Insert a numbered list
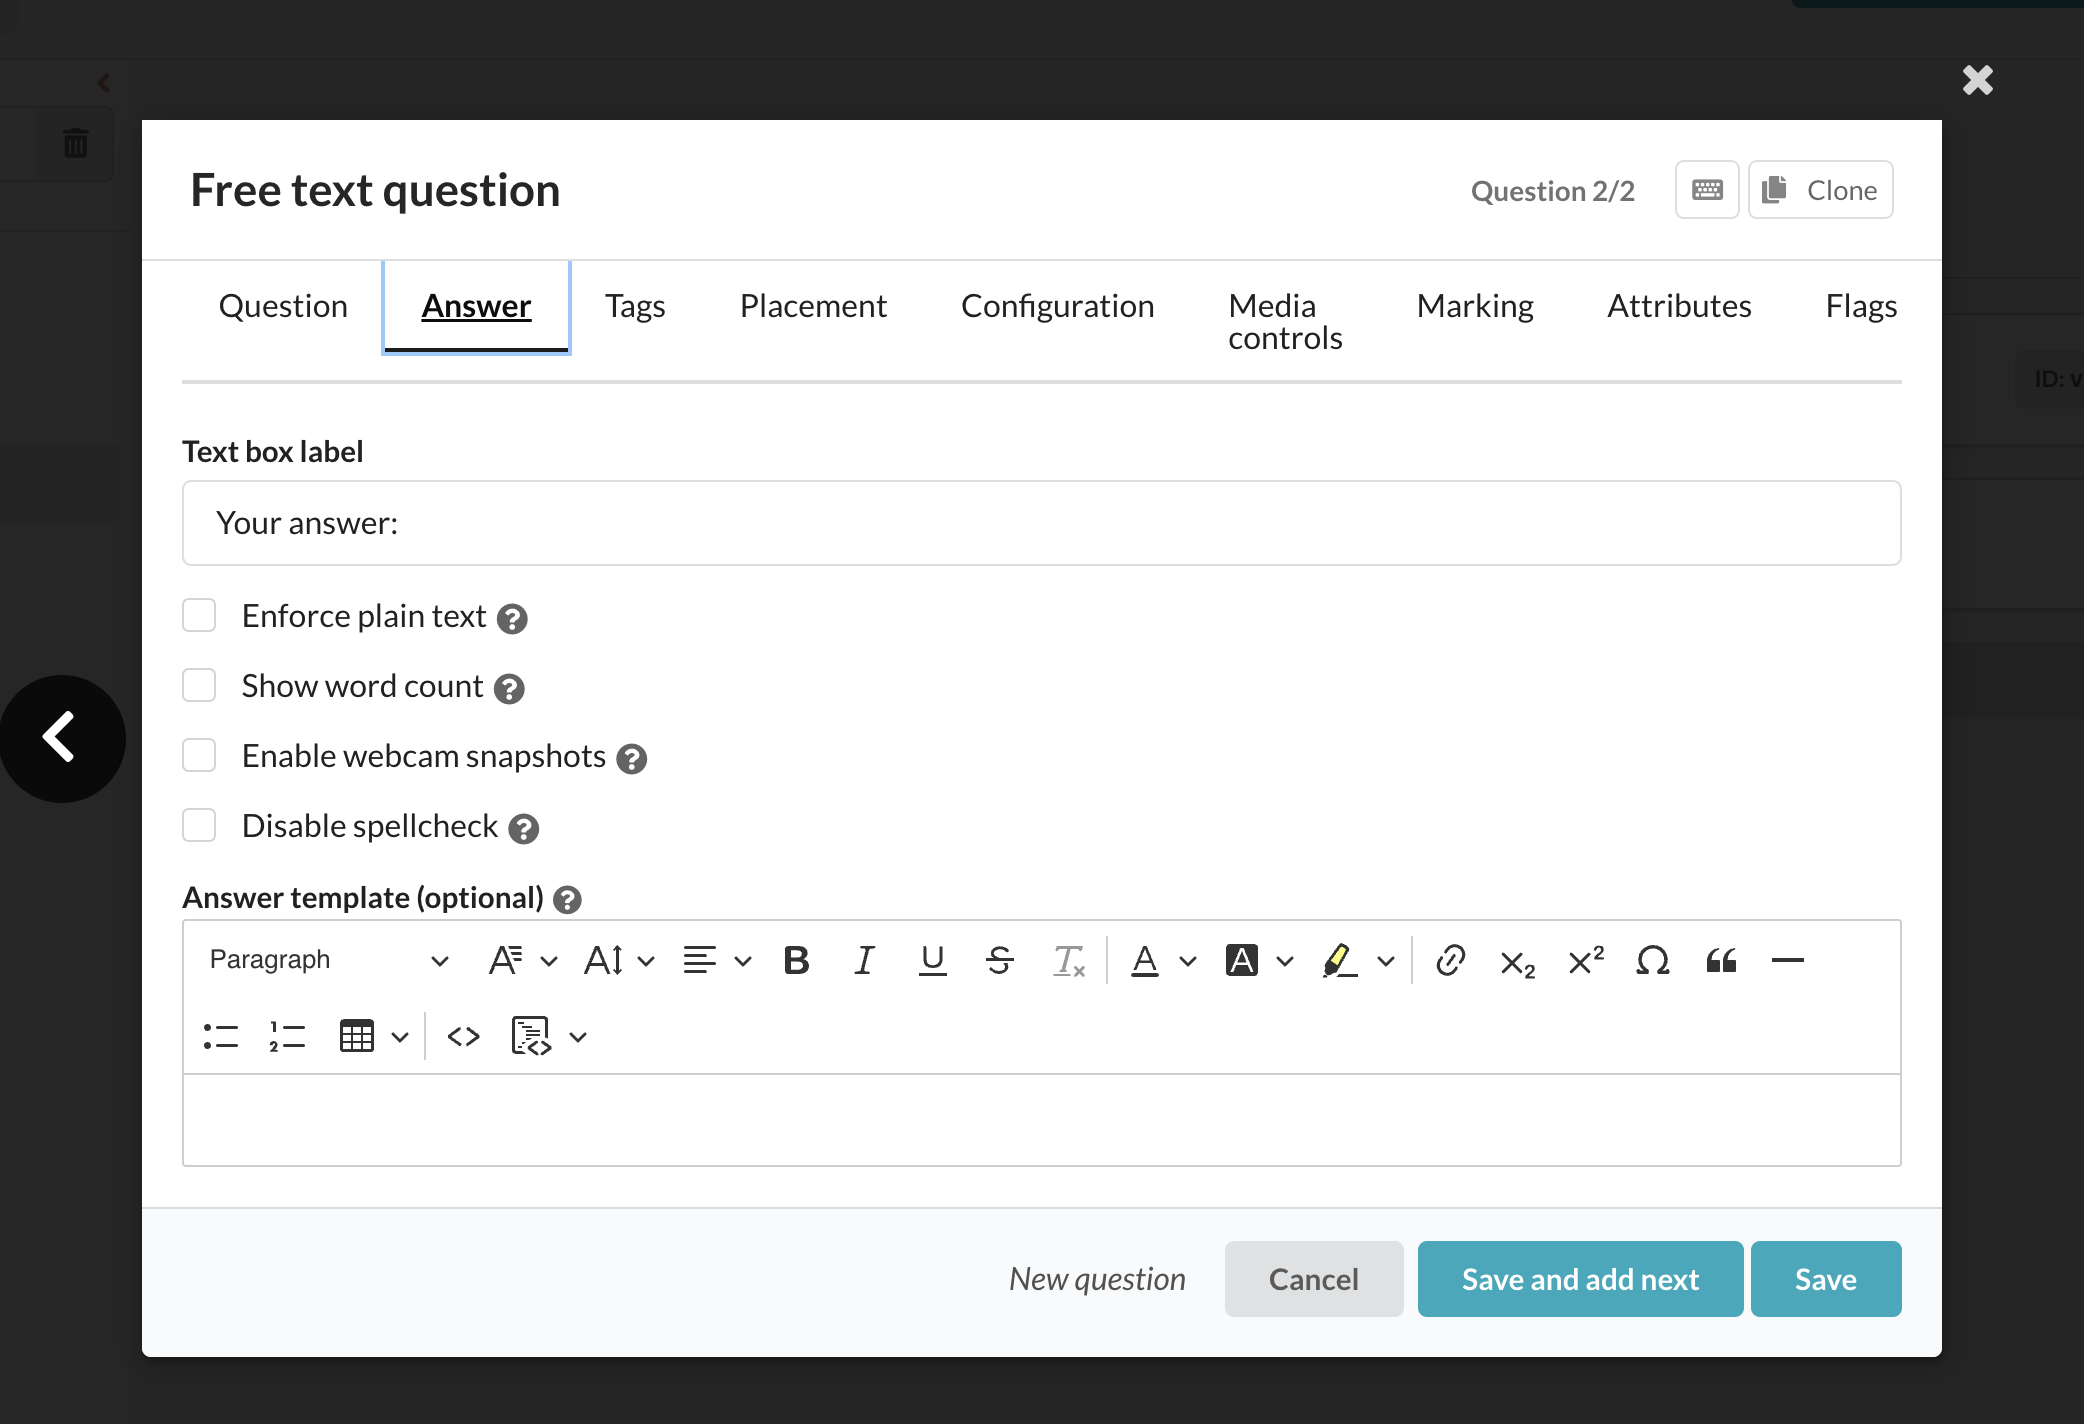 (x=287, y=1037)
